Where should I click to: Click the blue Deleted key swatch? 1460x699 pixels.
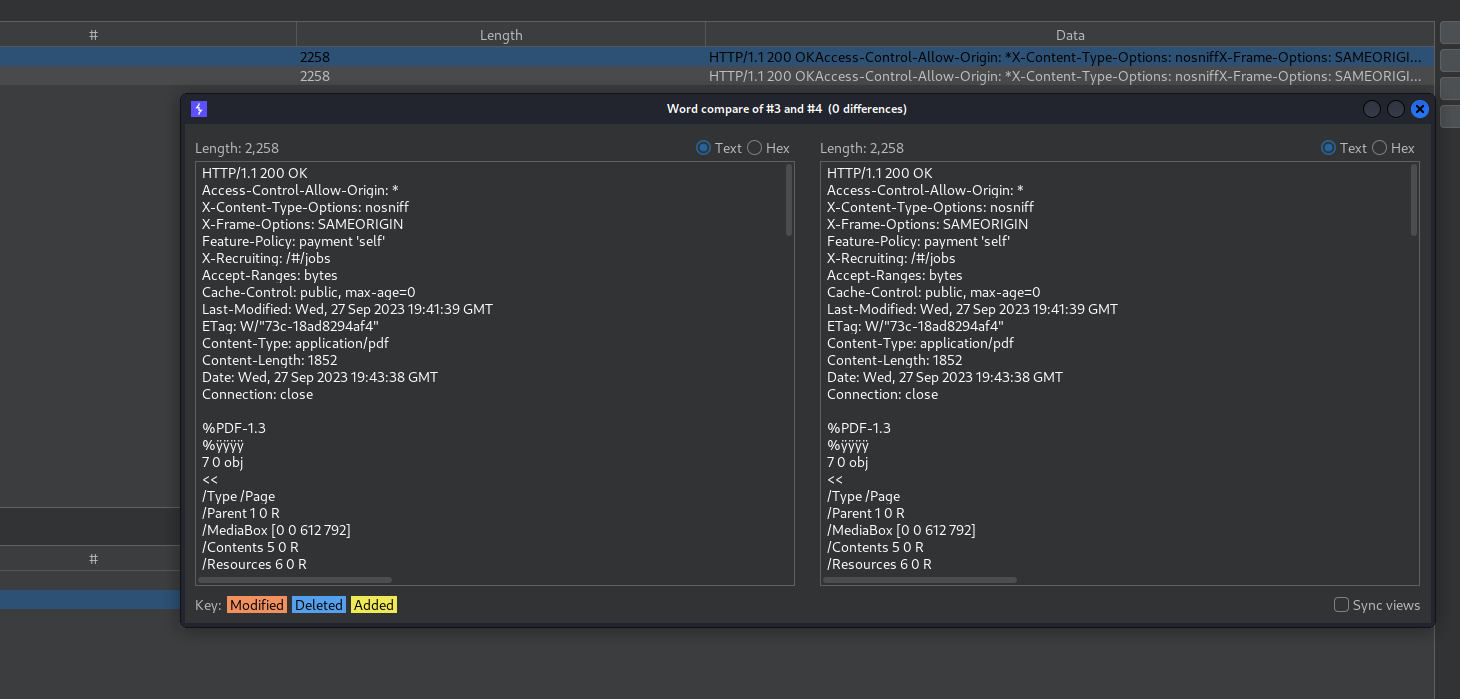click(x=319, y=605)
